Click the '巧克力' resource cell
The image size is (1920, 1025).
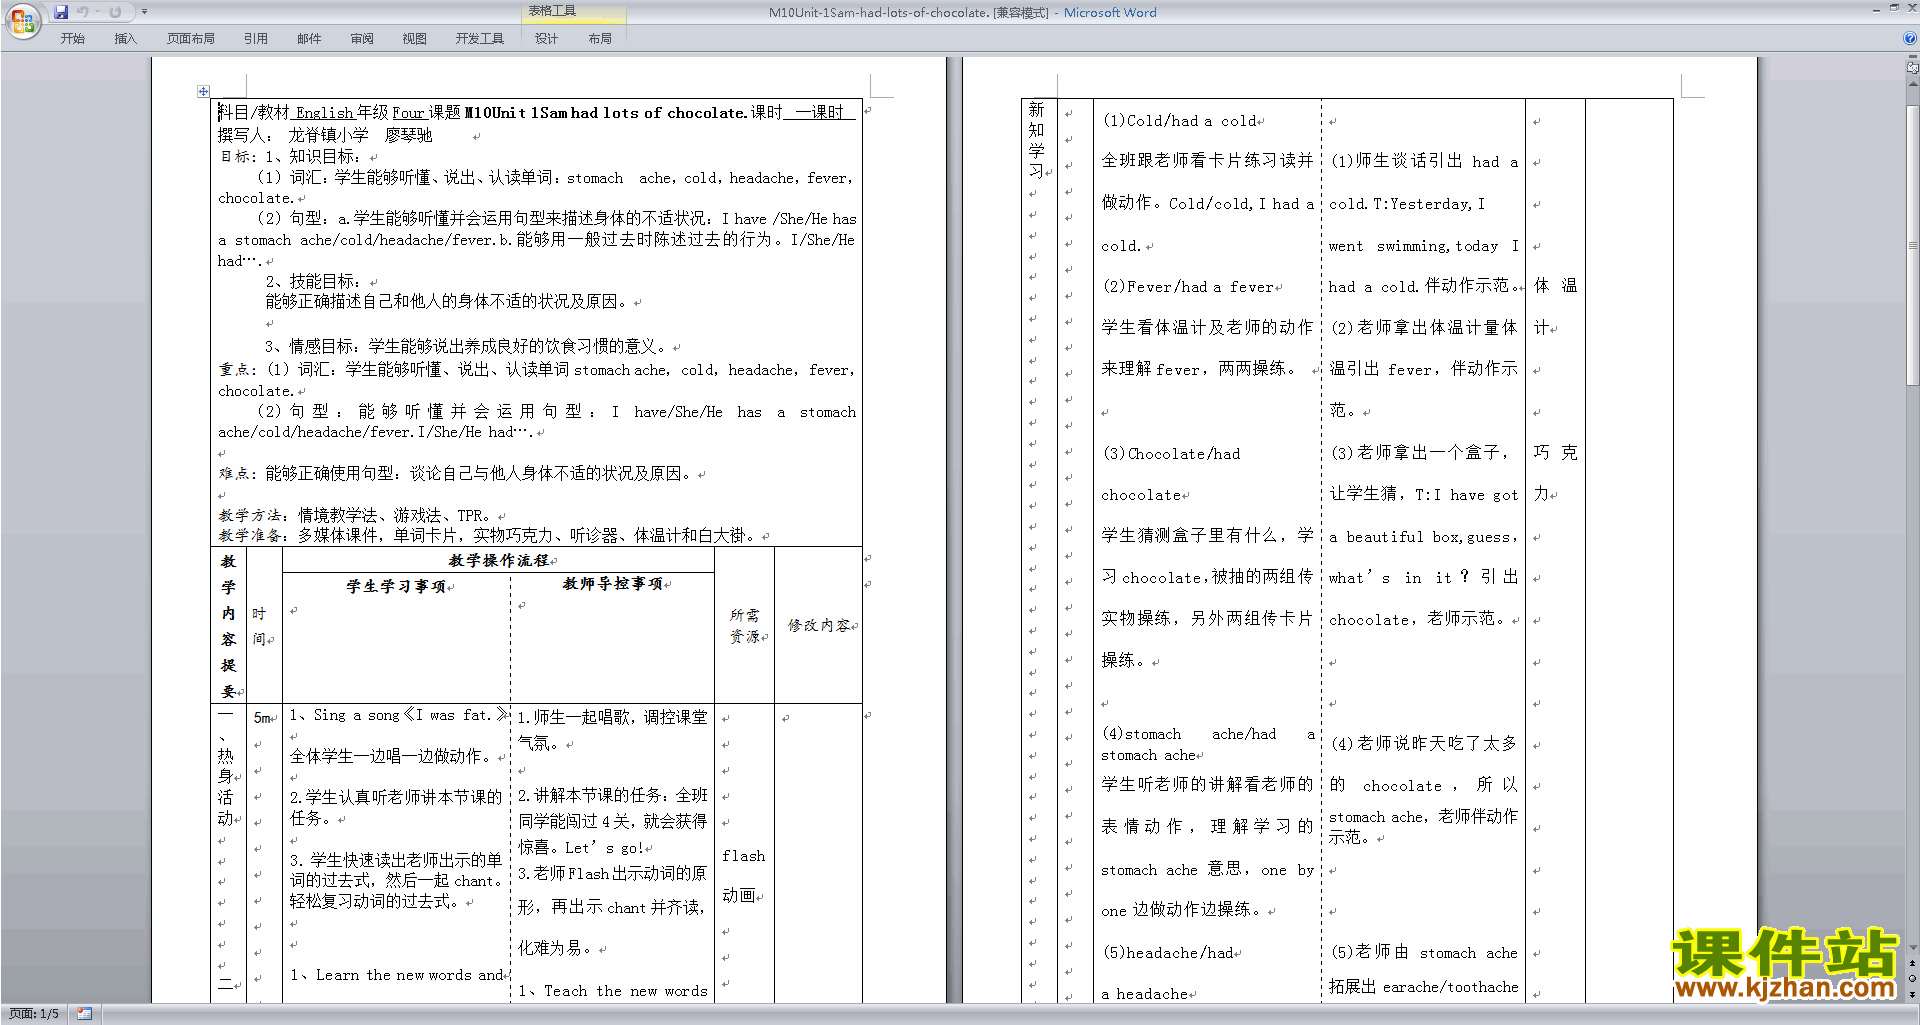tap(1555, 473)
